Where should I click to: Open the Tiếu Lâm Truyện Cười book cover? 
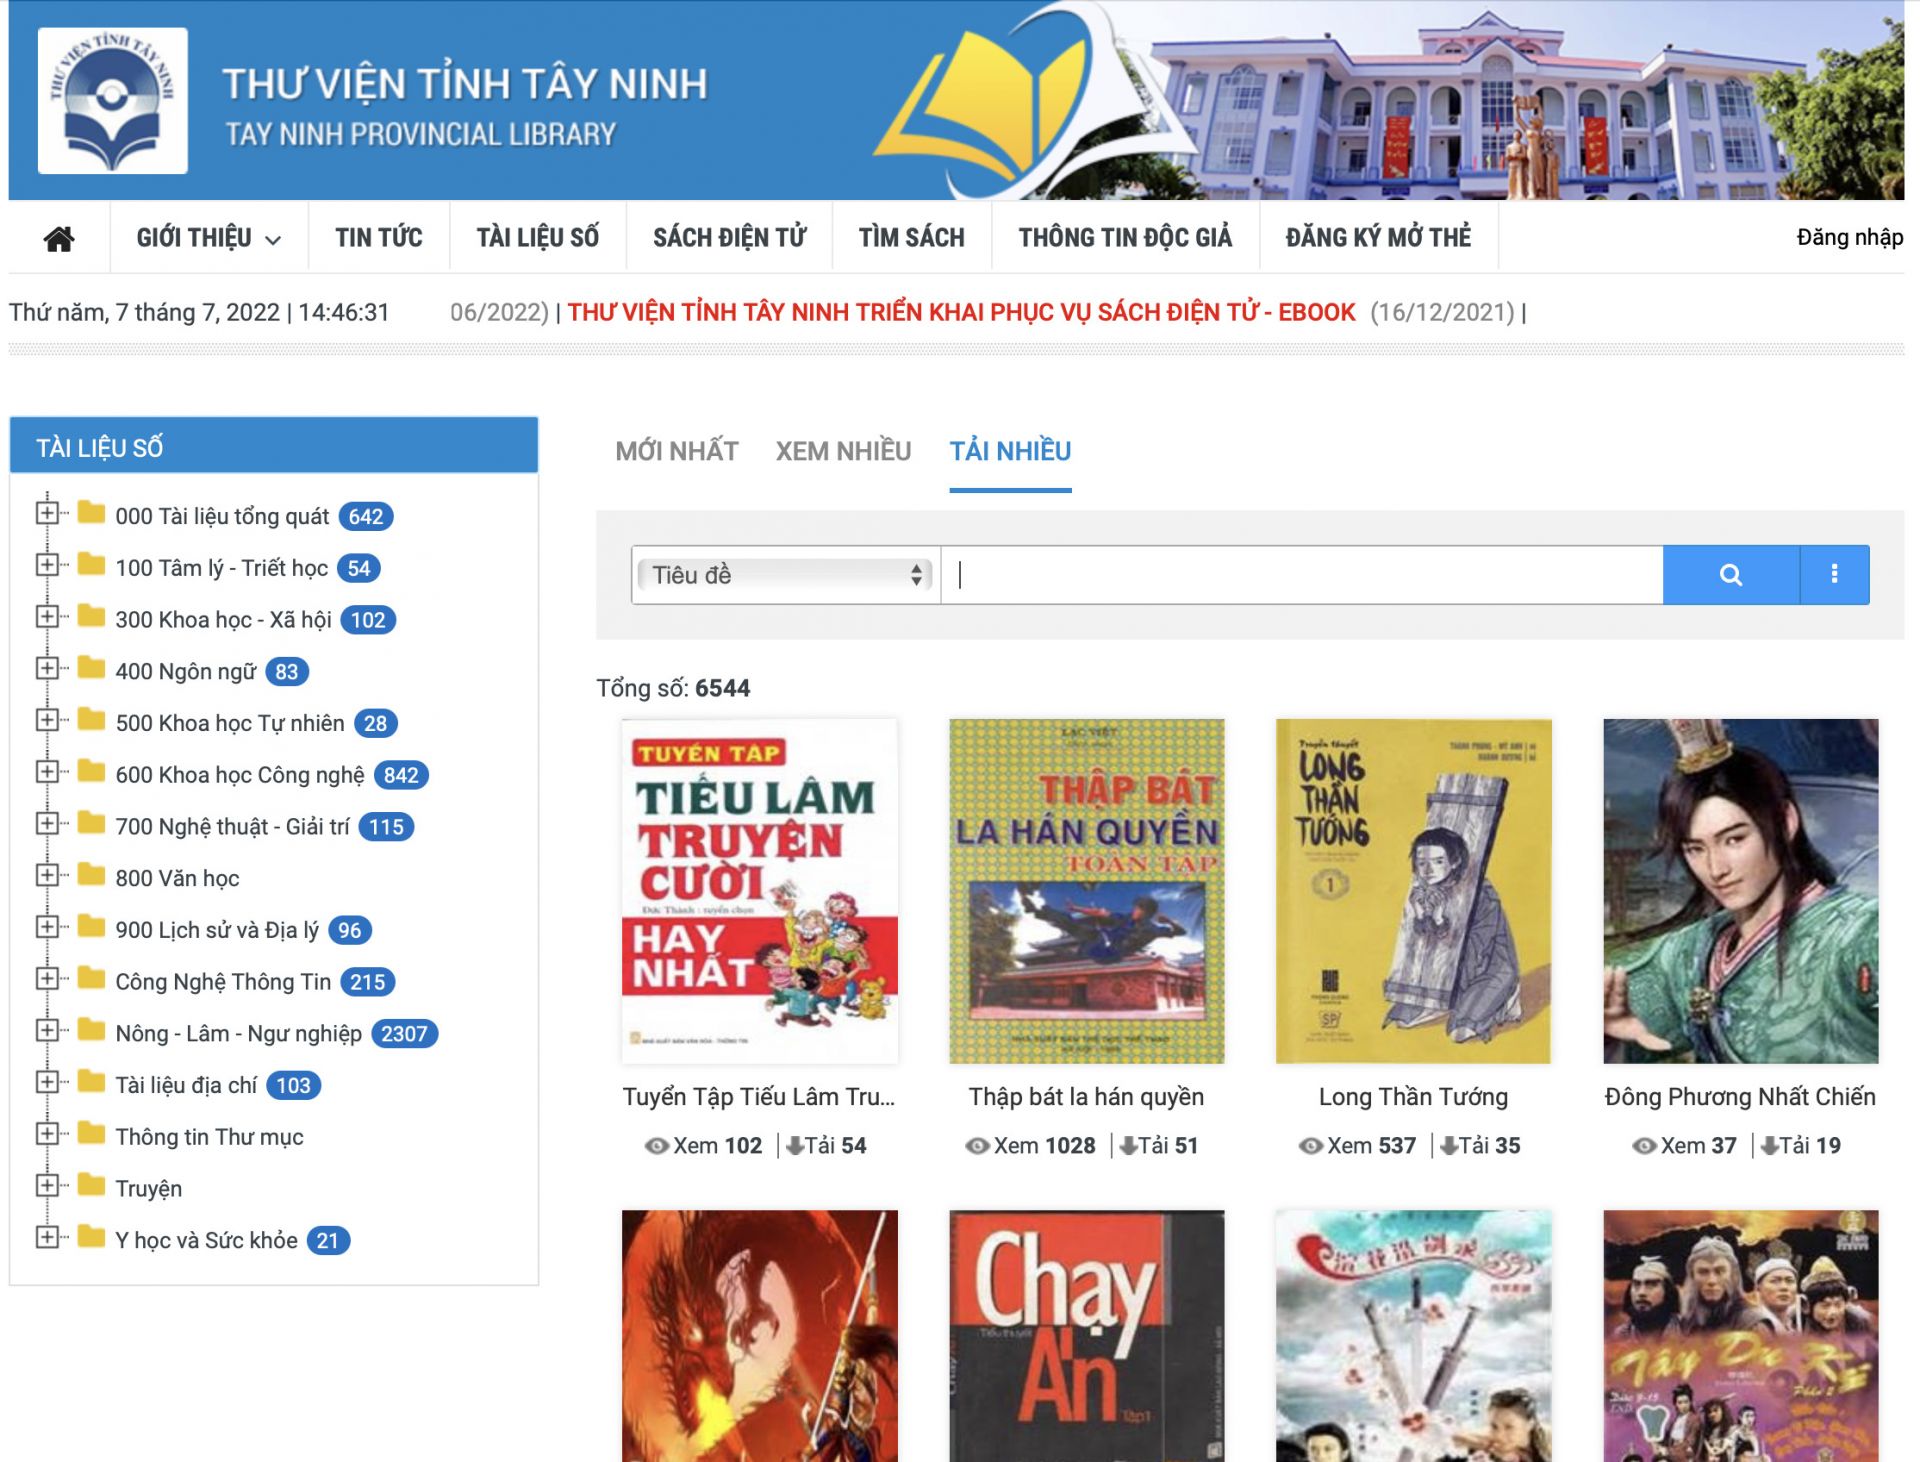pos(759,890)
